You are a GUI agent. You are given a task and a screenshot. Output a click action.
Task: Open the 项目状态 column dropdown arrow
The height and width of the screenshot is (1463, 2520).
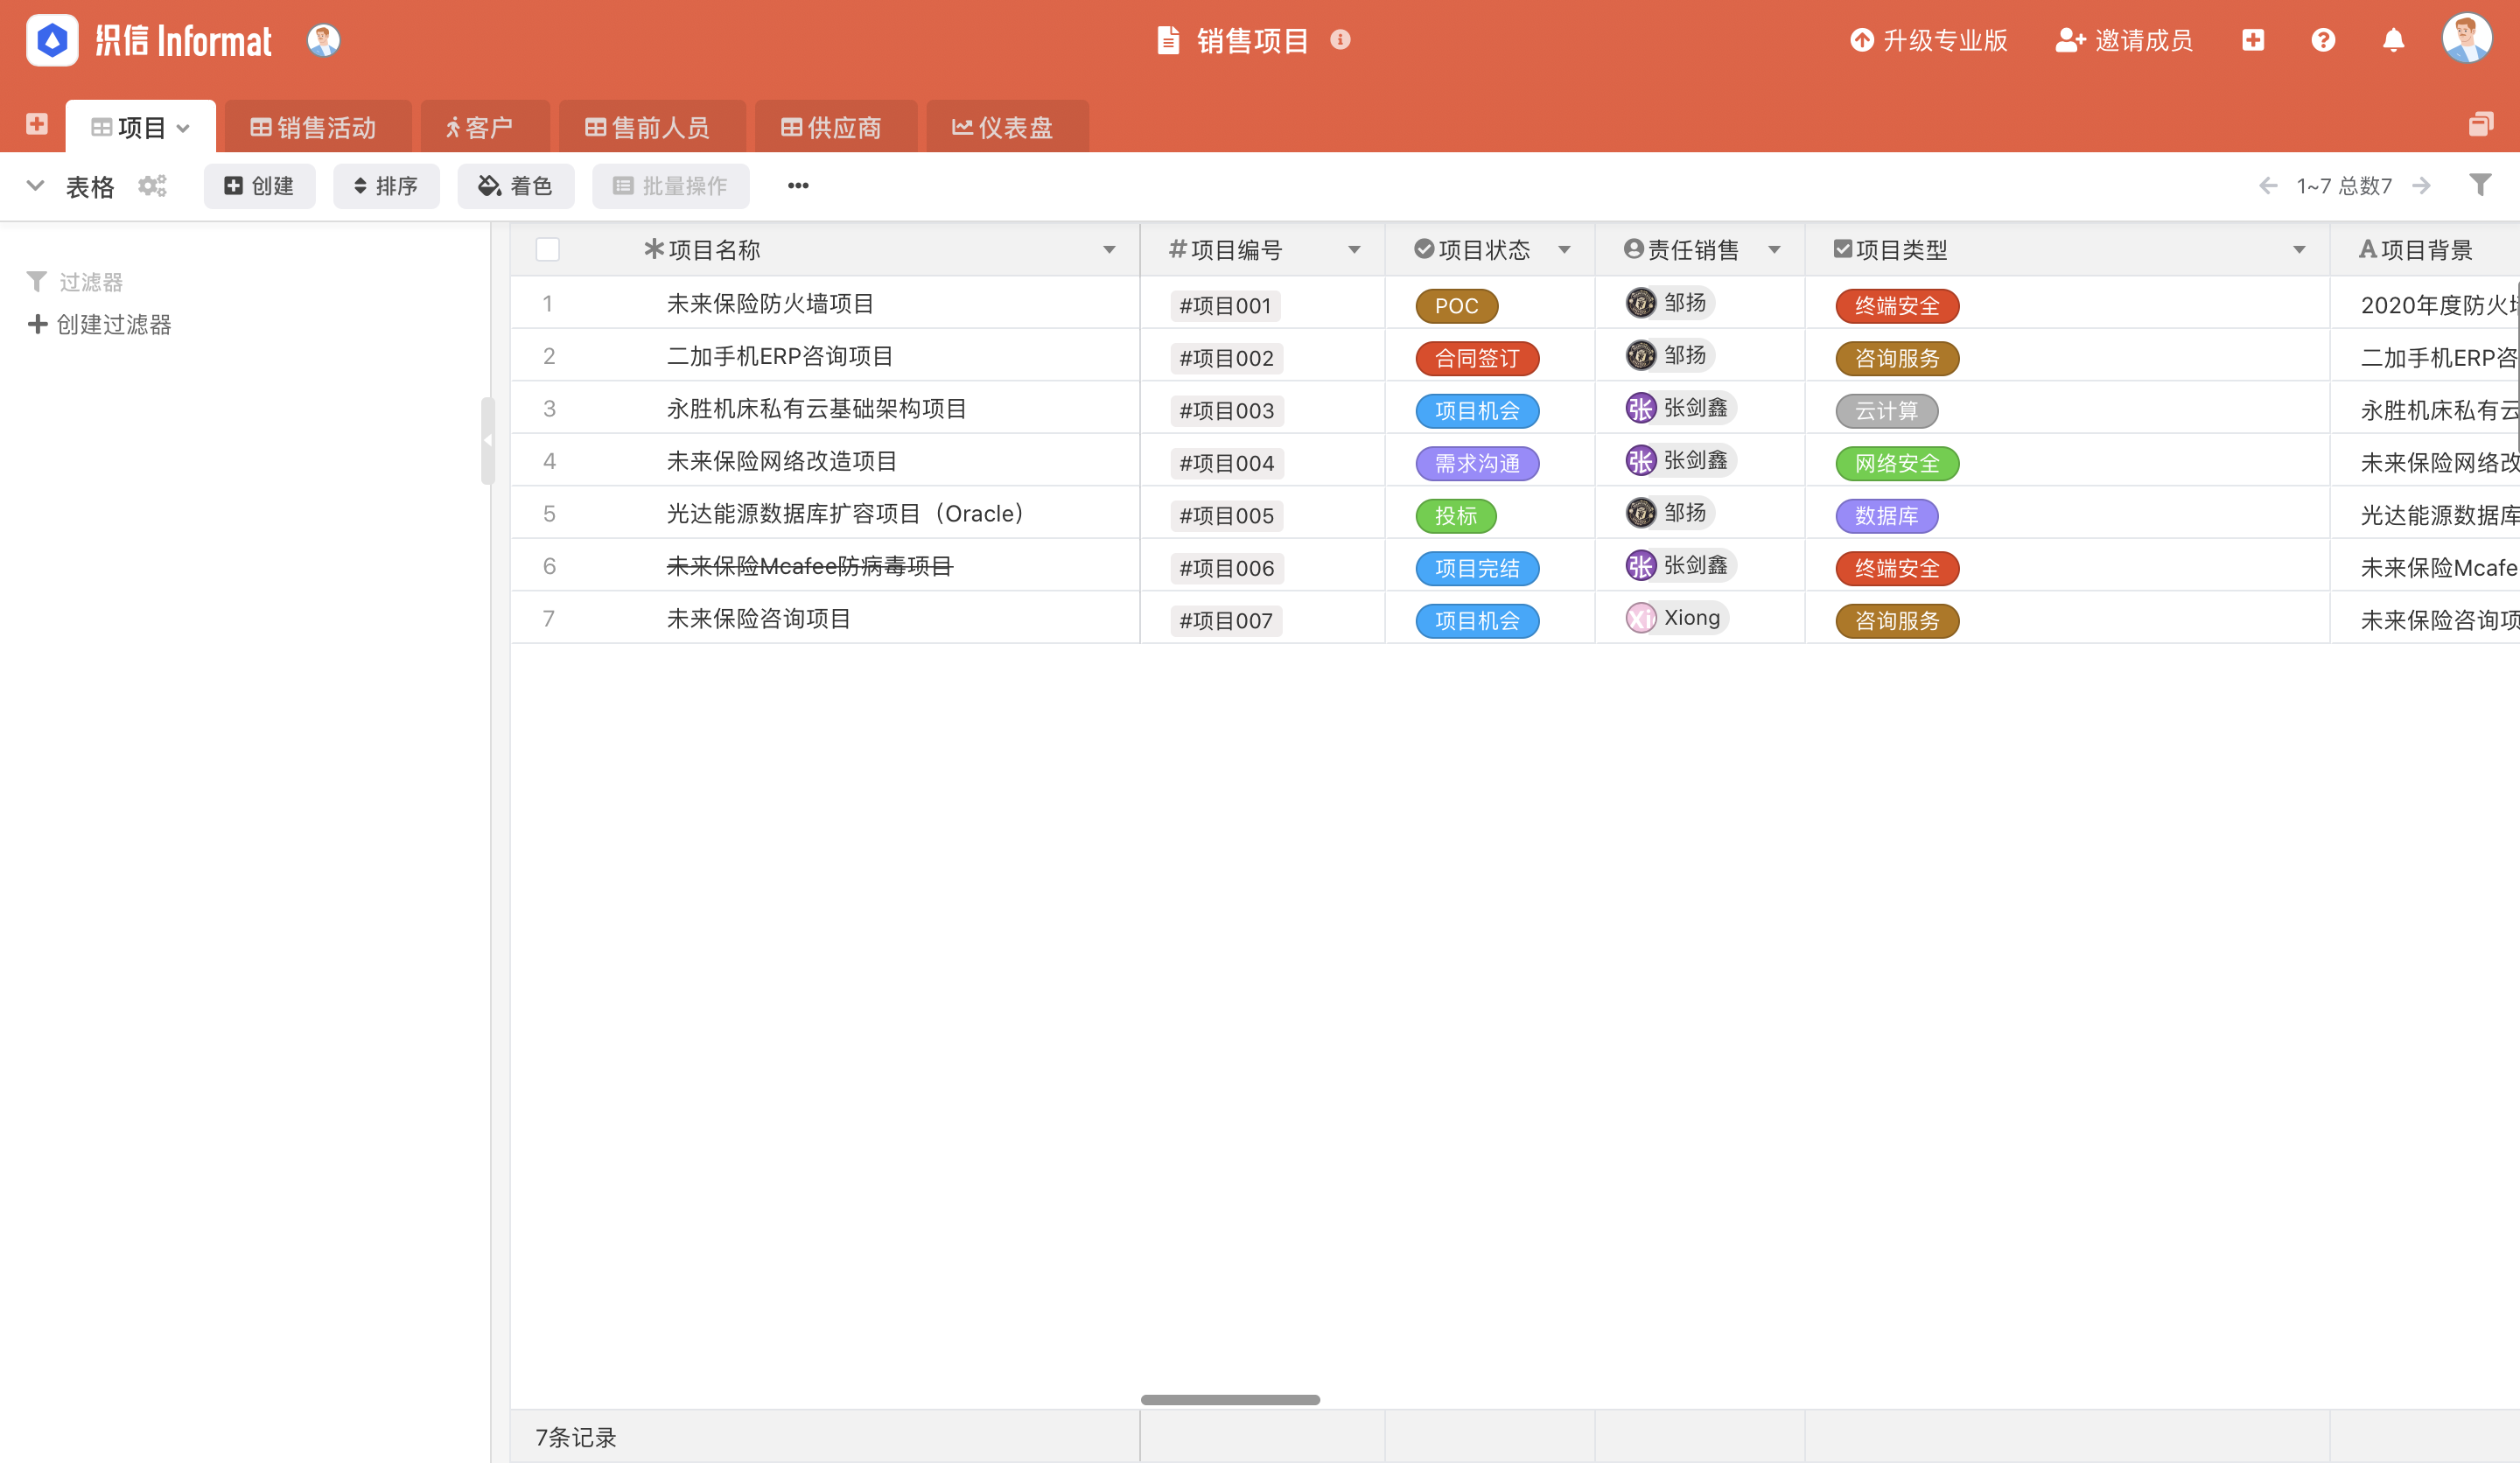[1566, 249]
